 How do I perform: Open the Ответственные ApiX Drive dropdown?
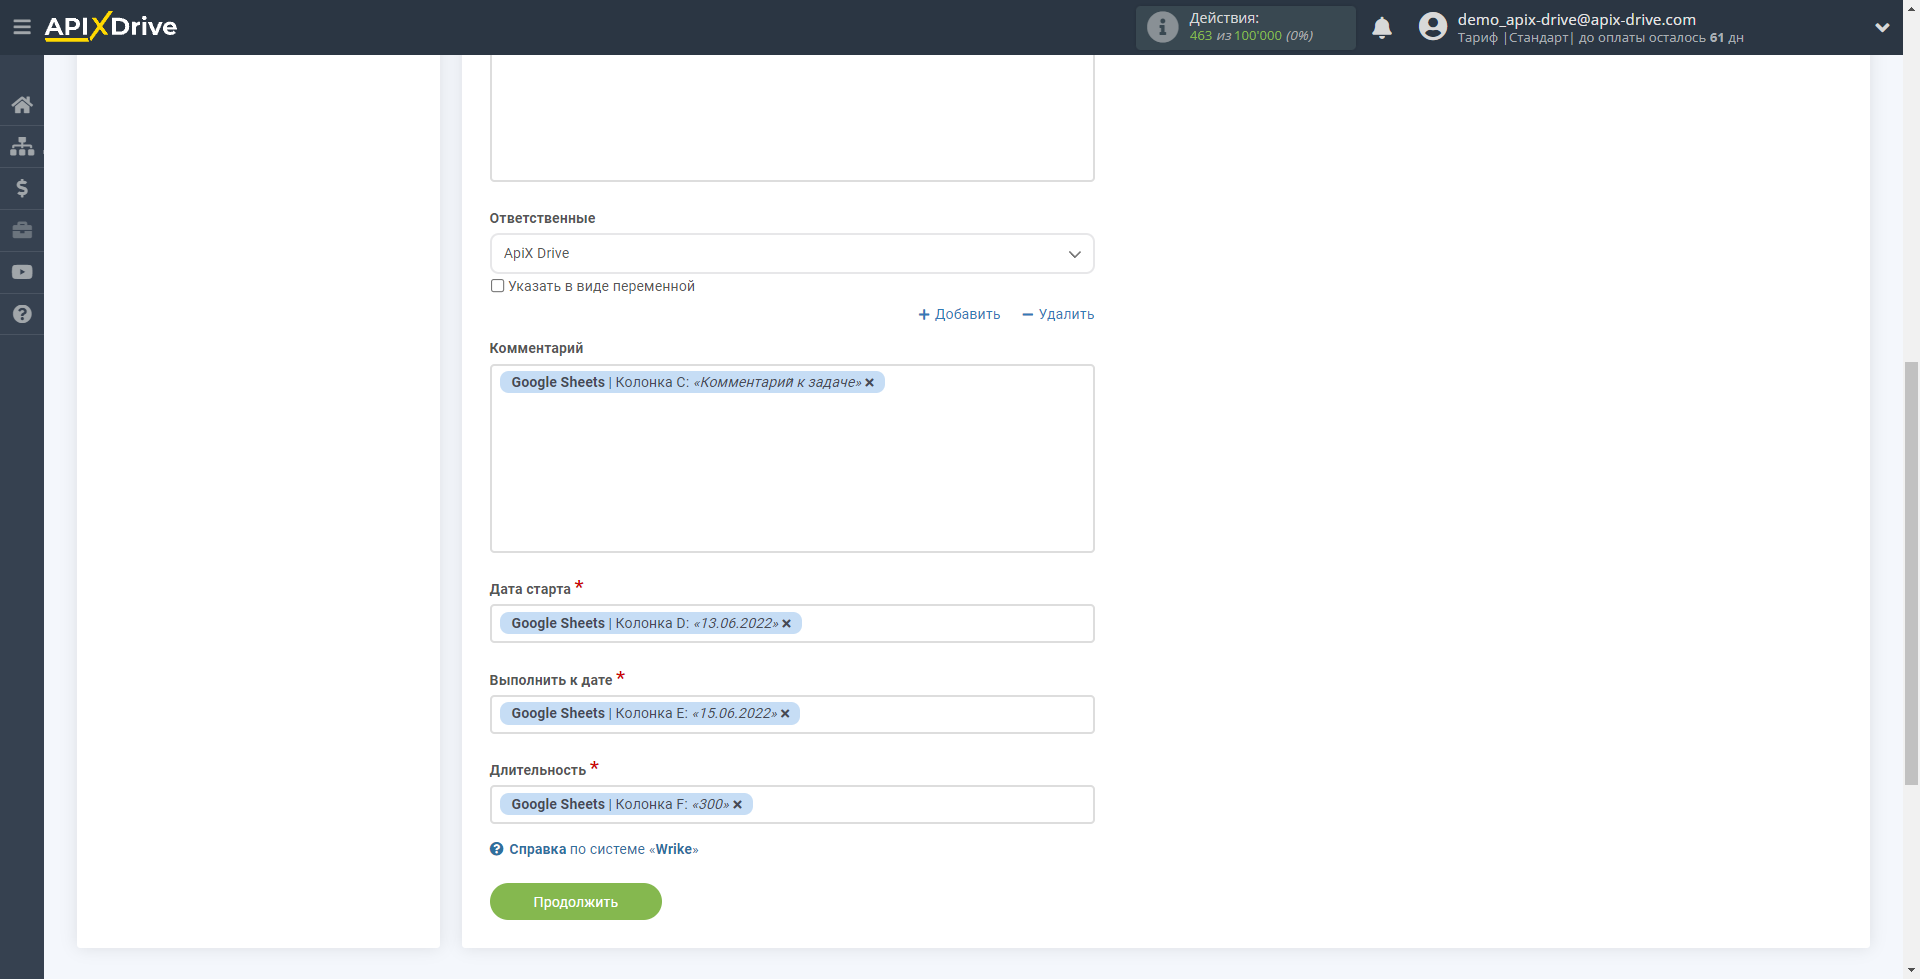pos(792,254)
